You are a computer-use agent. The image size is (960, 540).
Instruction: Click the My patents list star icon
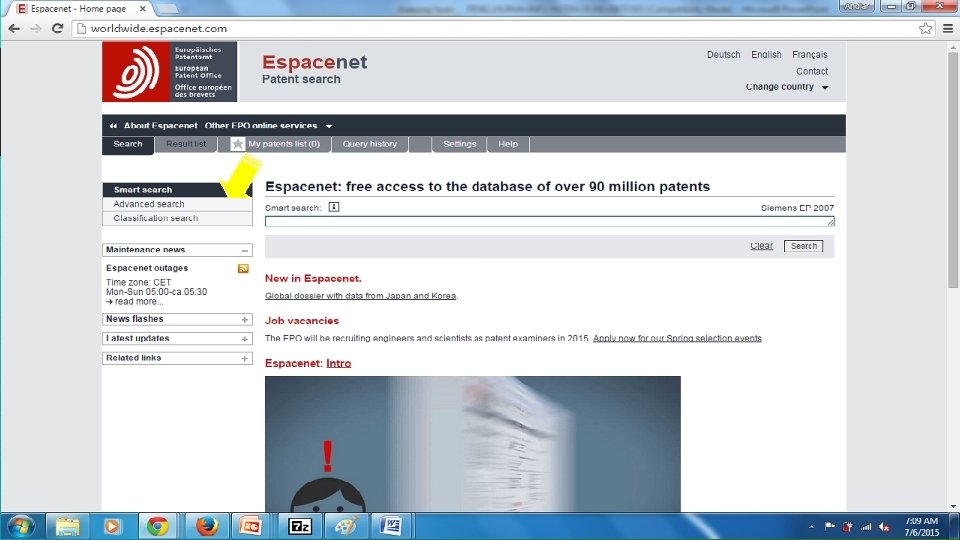[238, 144]
